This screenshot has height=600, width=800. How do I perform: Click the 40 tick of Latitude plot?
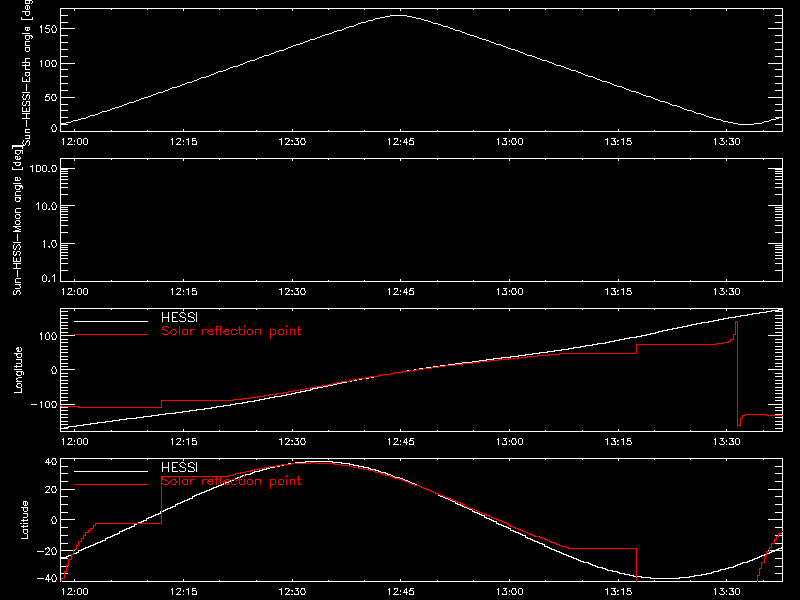click(51, 462)
